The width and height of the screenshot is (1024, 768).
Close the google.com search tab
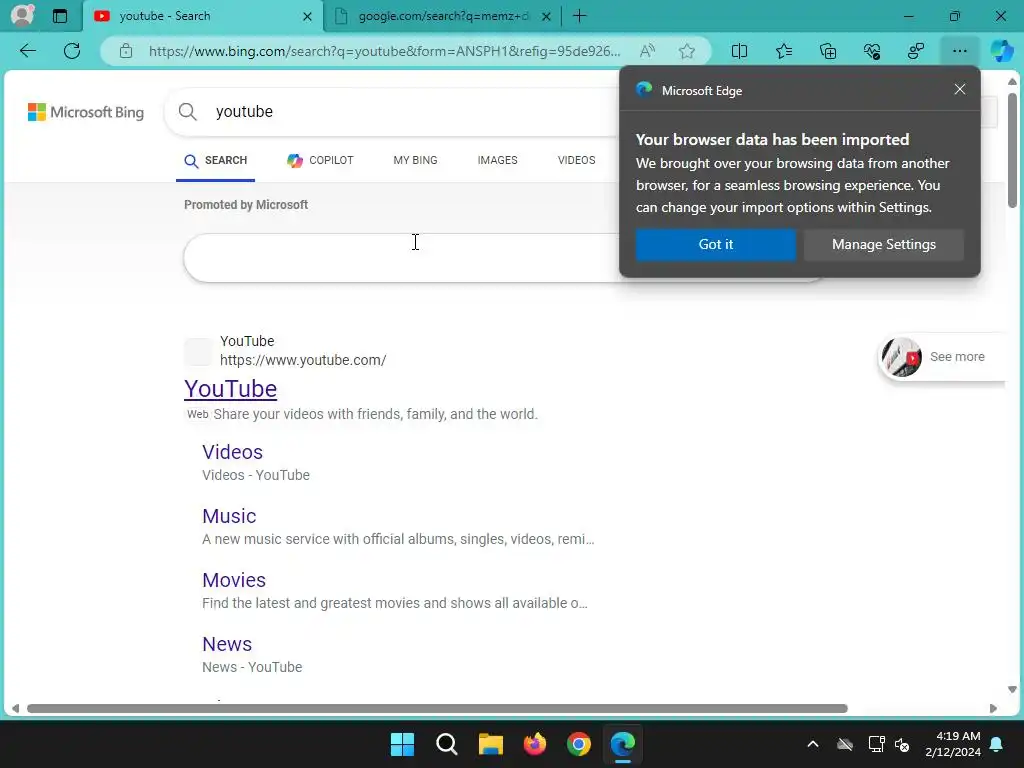click(547, 16)
